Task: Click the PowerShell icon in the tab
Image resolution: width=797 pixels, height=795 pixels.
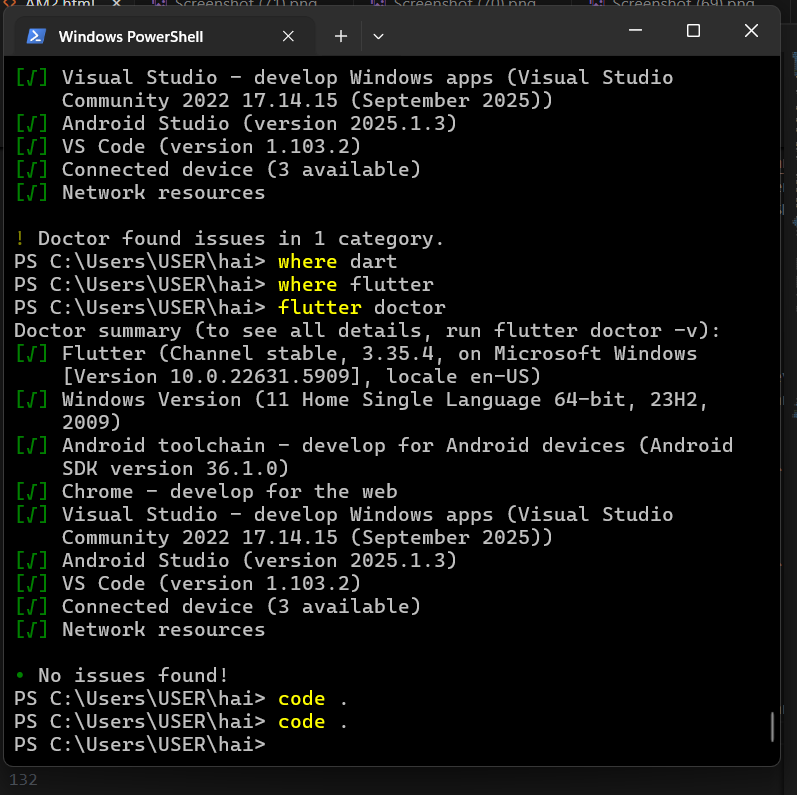Action: coord(36,36)
